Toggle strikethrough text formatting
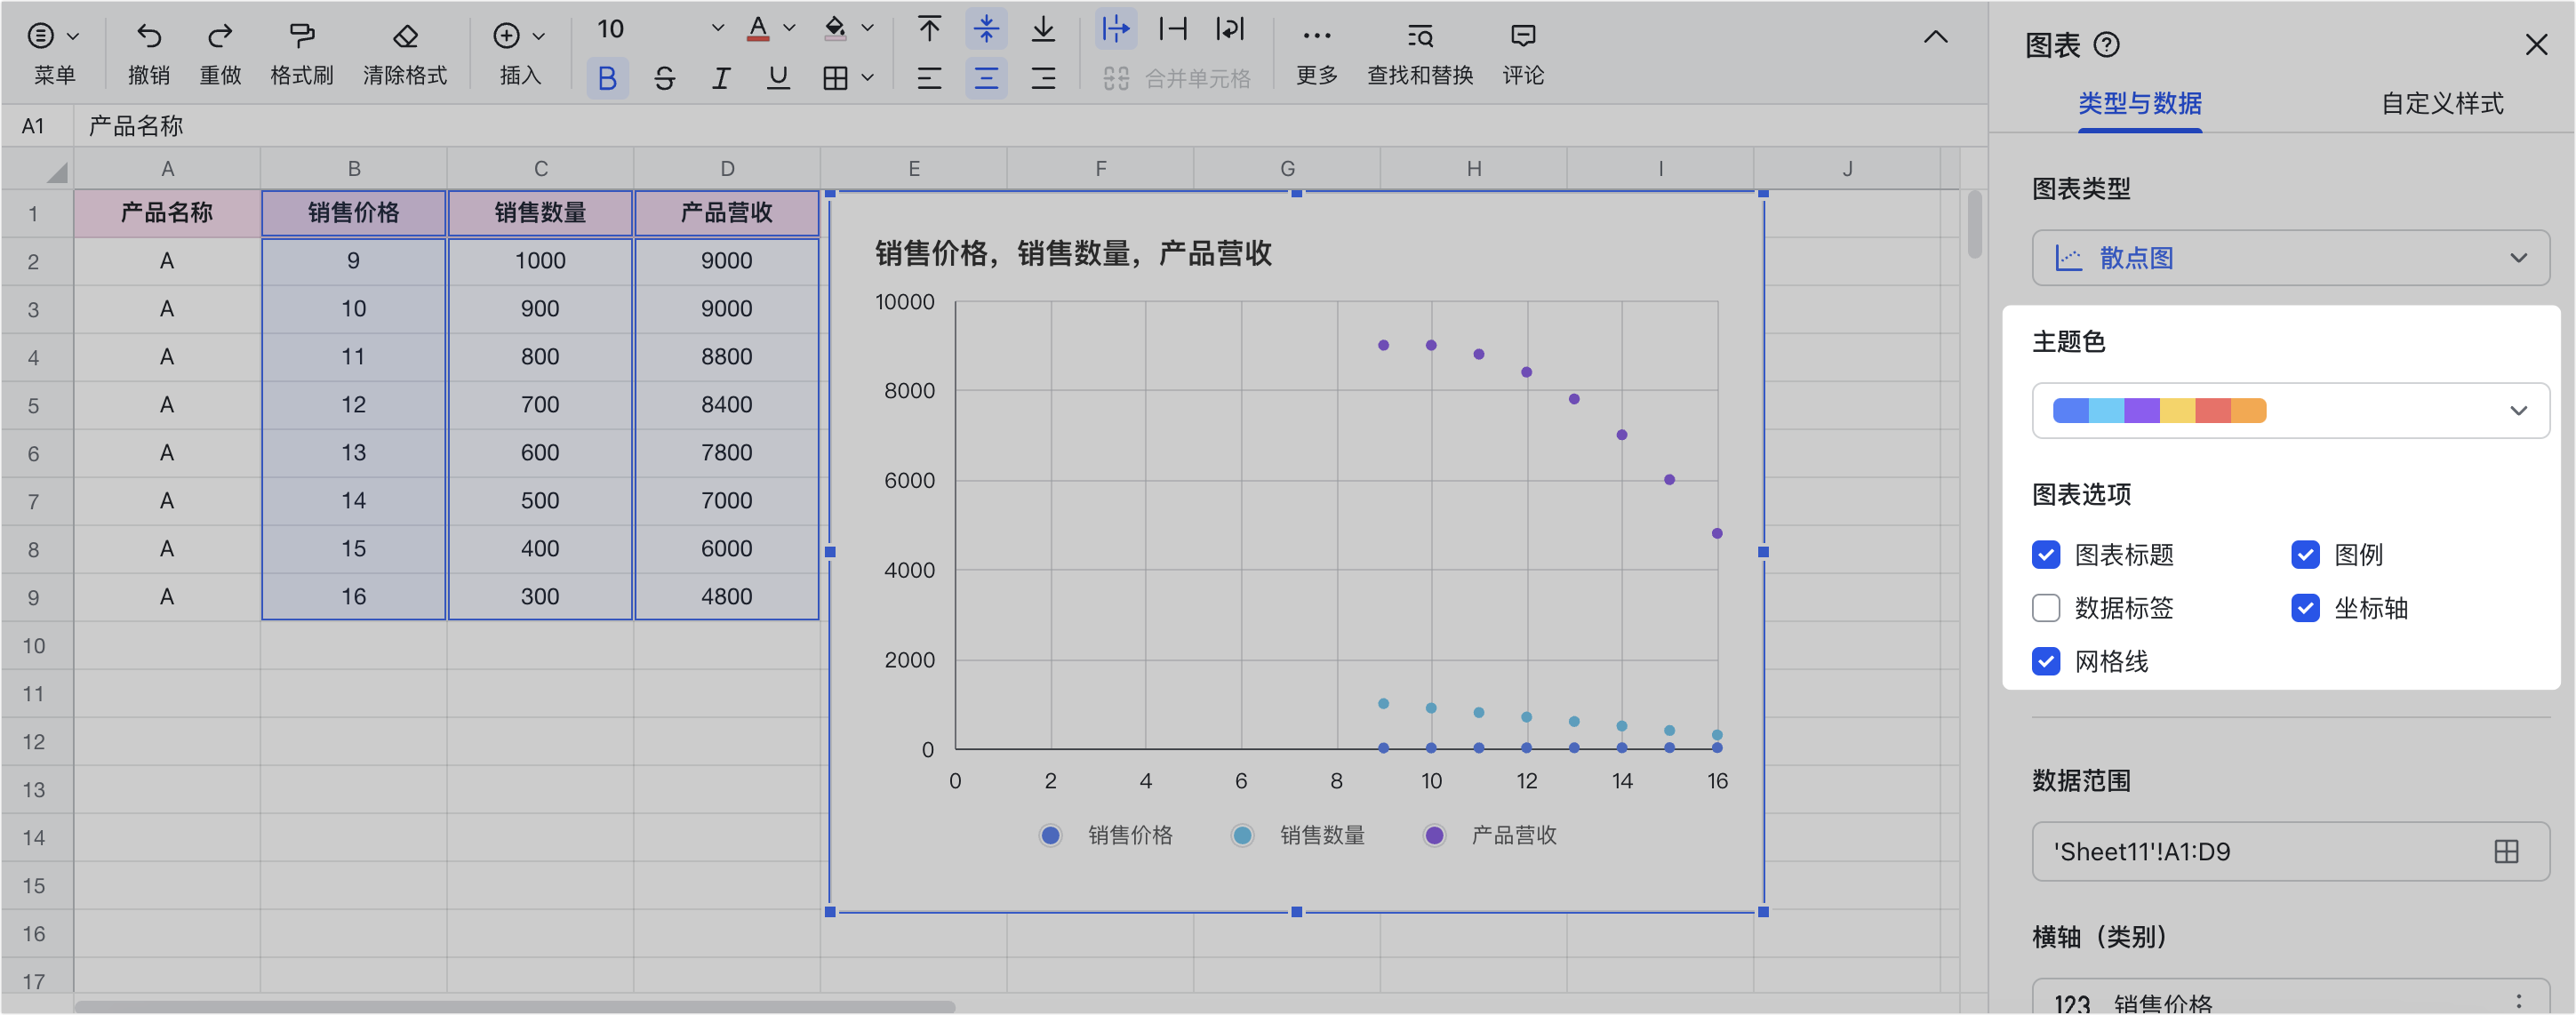 point(664,78)
